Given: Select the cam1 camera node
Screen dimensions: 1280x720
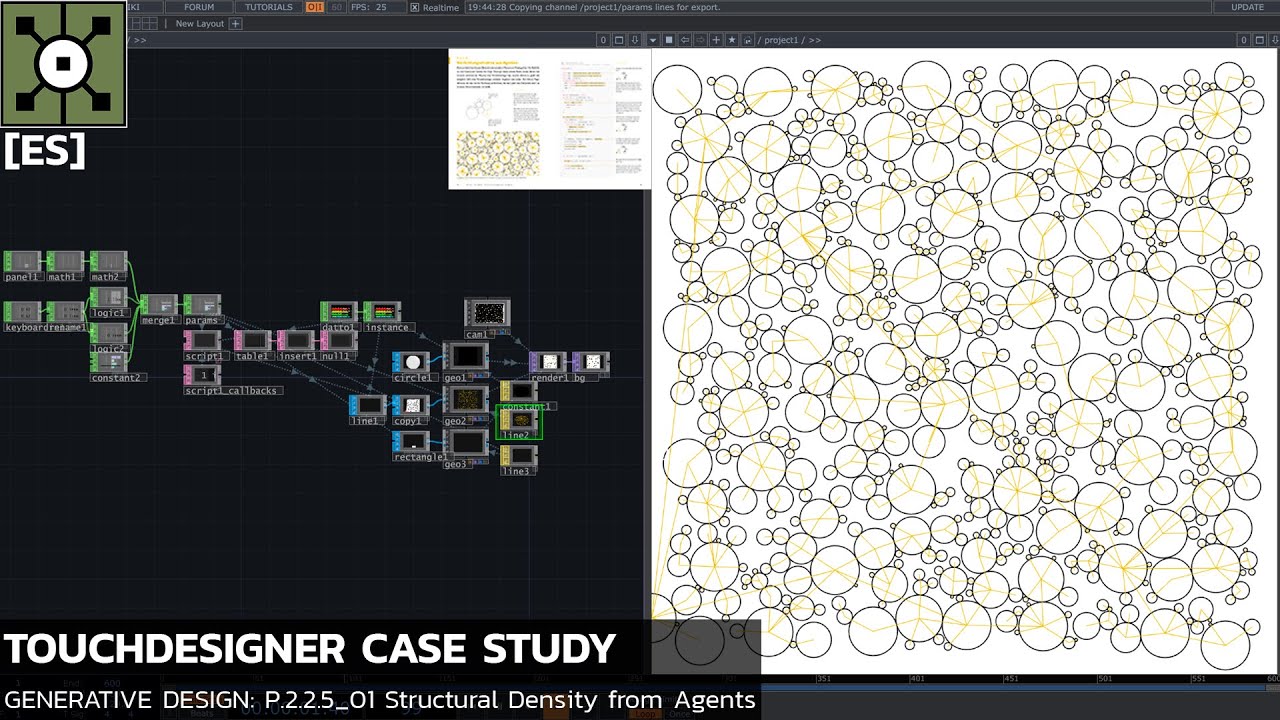Looking at the screenshot, I should 487,318.
